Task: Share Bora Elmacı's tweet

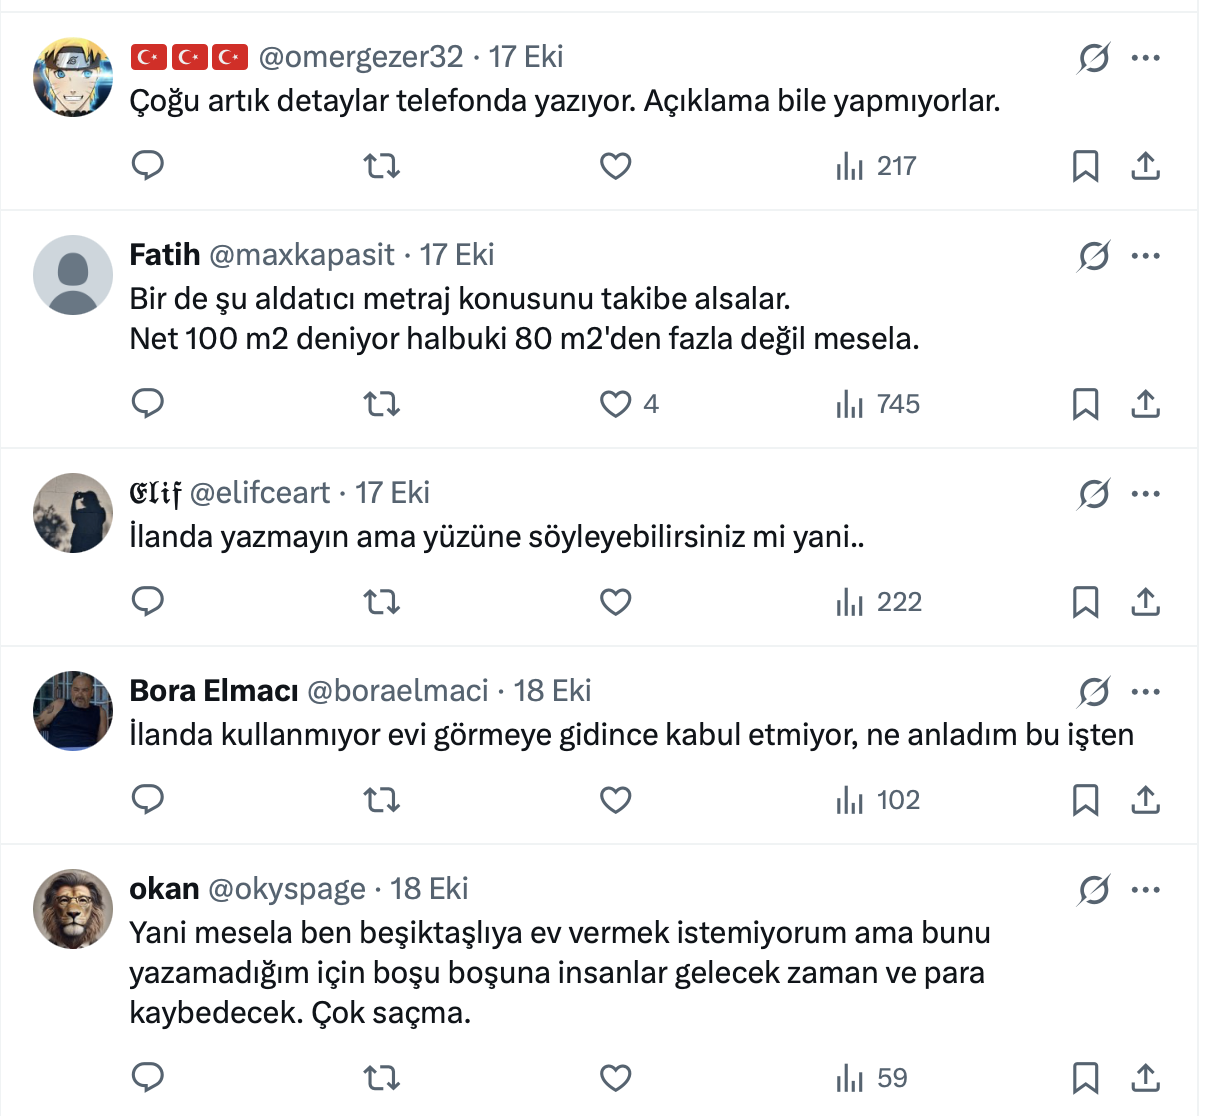Action: pyautogui.click(x=1145, y=800)
